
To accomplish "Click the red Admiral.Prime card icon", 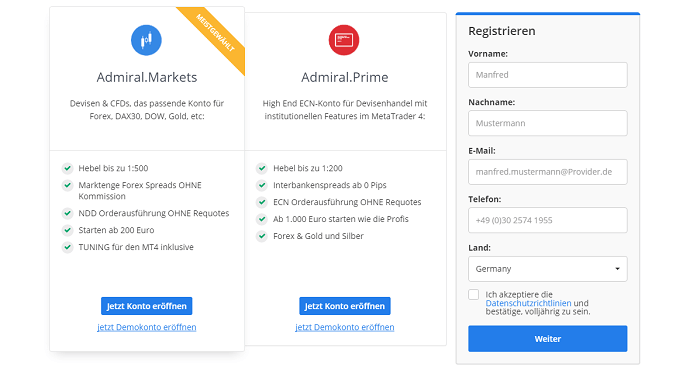I will coord(344,40).
